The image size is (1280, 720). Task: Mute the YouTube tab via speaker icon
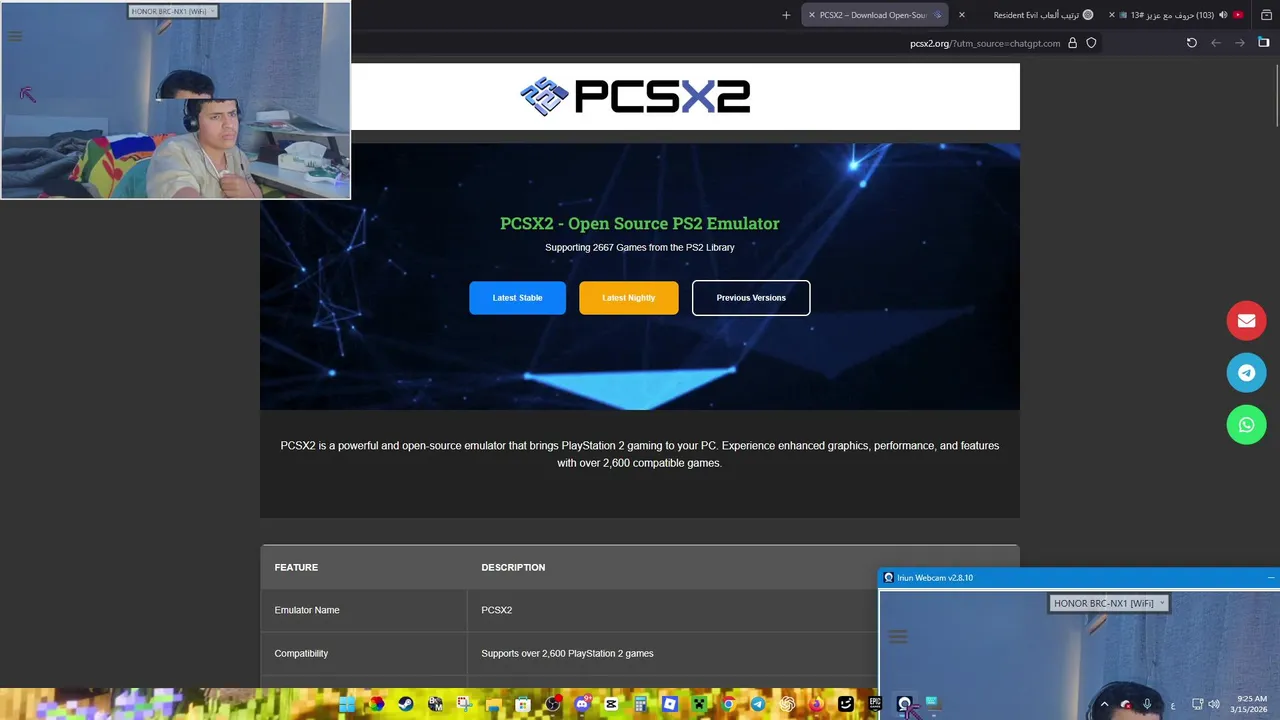(1223, 15)
